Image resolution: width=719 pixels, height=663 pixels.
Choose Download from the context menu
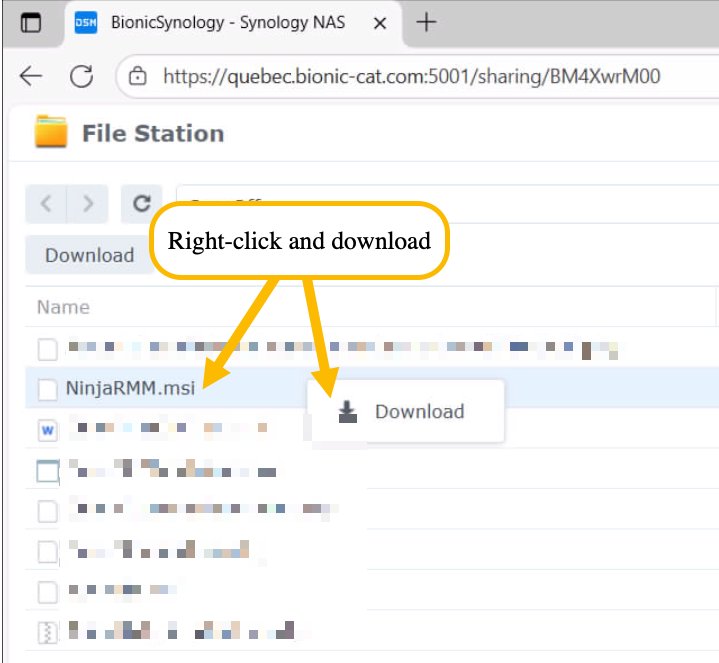pyautogui.click(x=406, y=411)
